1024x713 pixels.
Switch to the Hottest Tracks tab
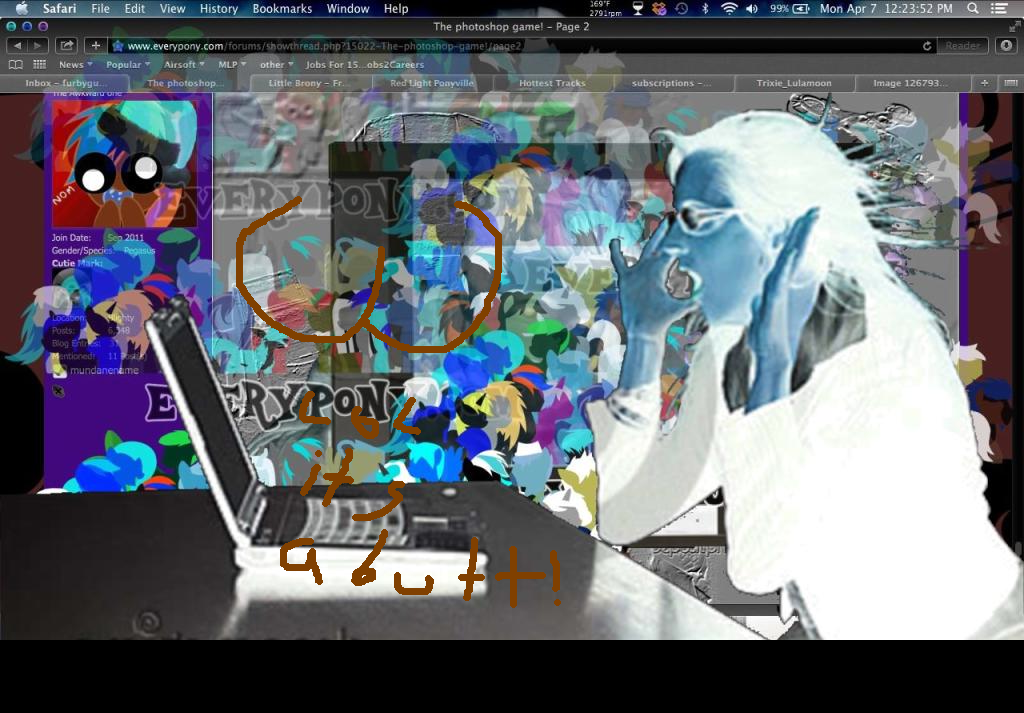(552, 83)
